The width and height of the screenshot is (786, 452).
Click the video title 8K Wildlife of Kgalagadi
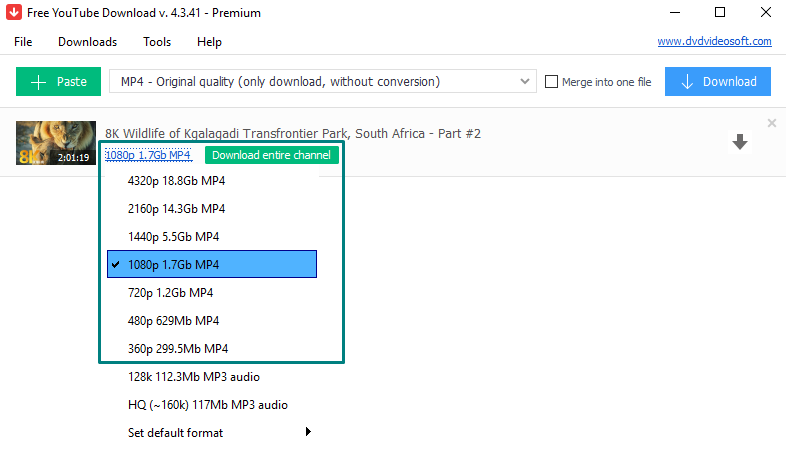click(x=293, y=133)
